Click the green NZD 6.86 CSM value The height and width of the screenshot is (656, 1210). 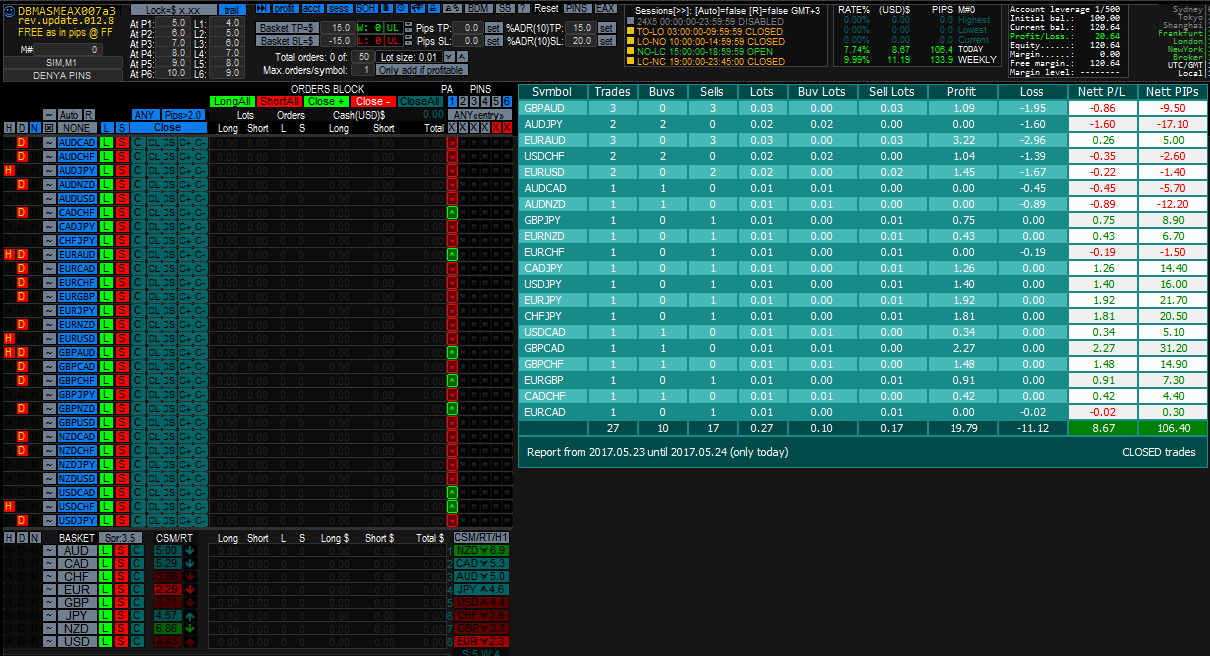pos(168,629)
